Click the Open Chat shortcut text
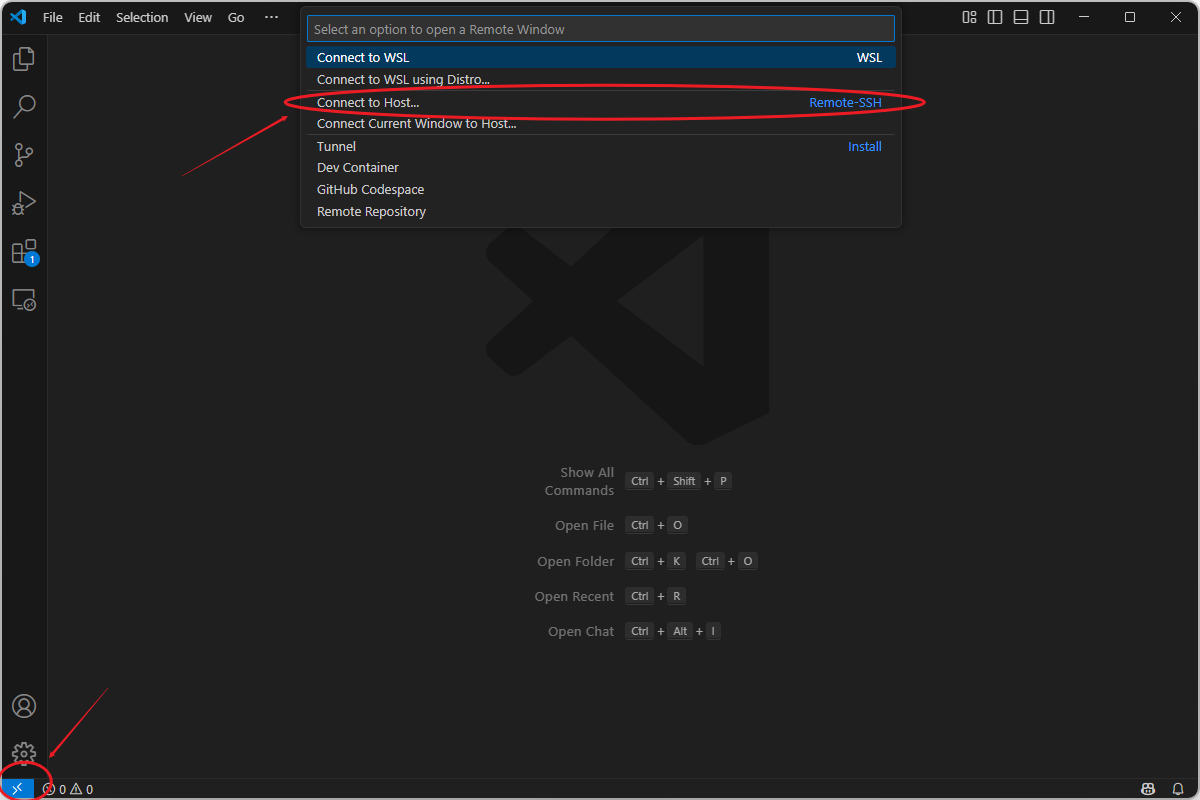1200x800 pixels. 581,631
